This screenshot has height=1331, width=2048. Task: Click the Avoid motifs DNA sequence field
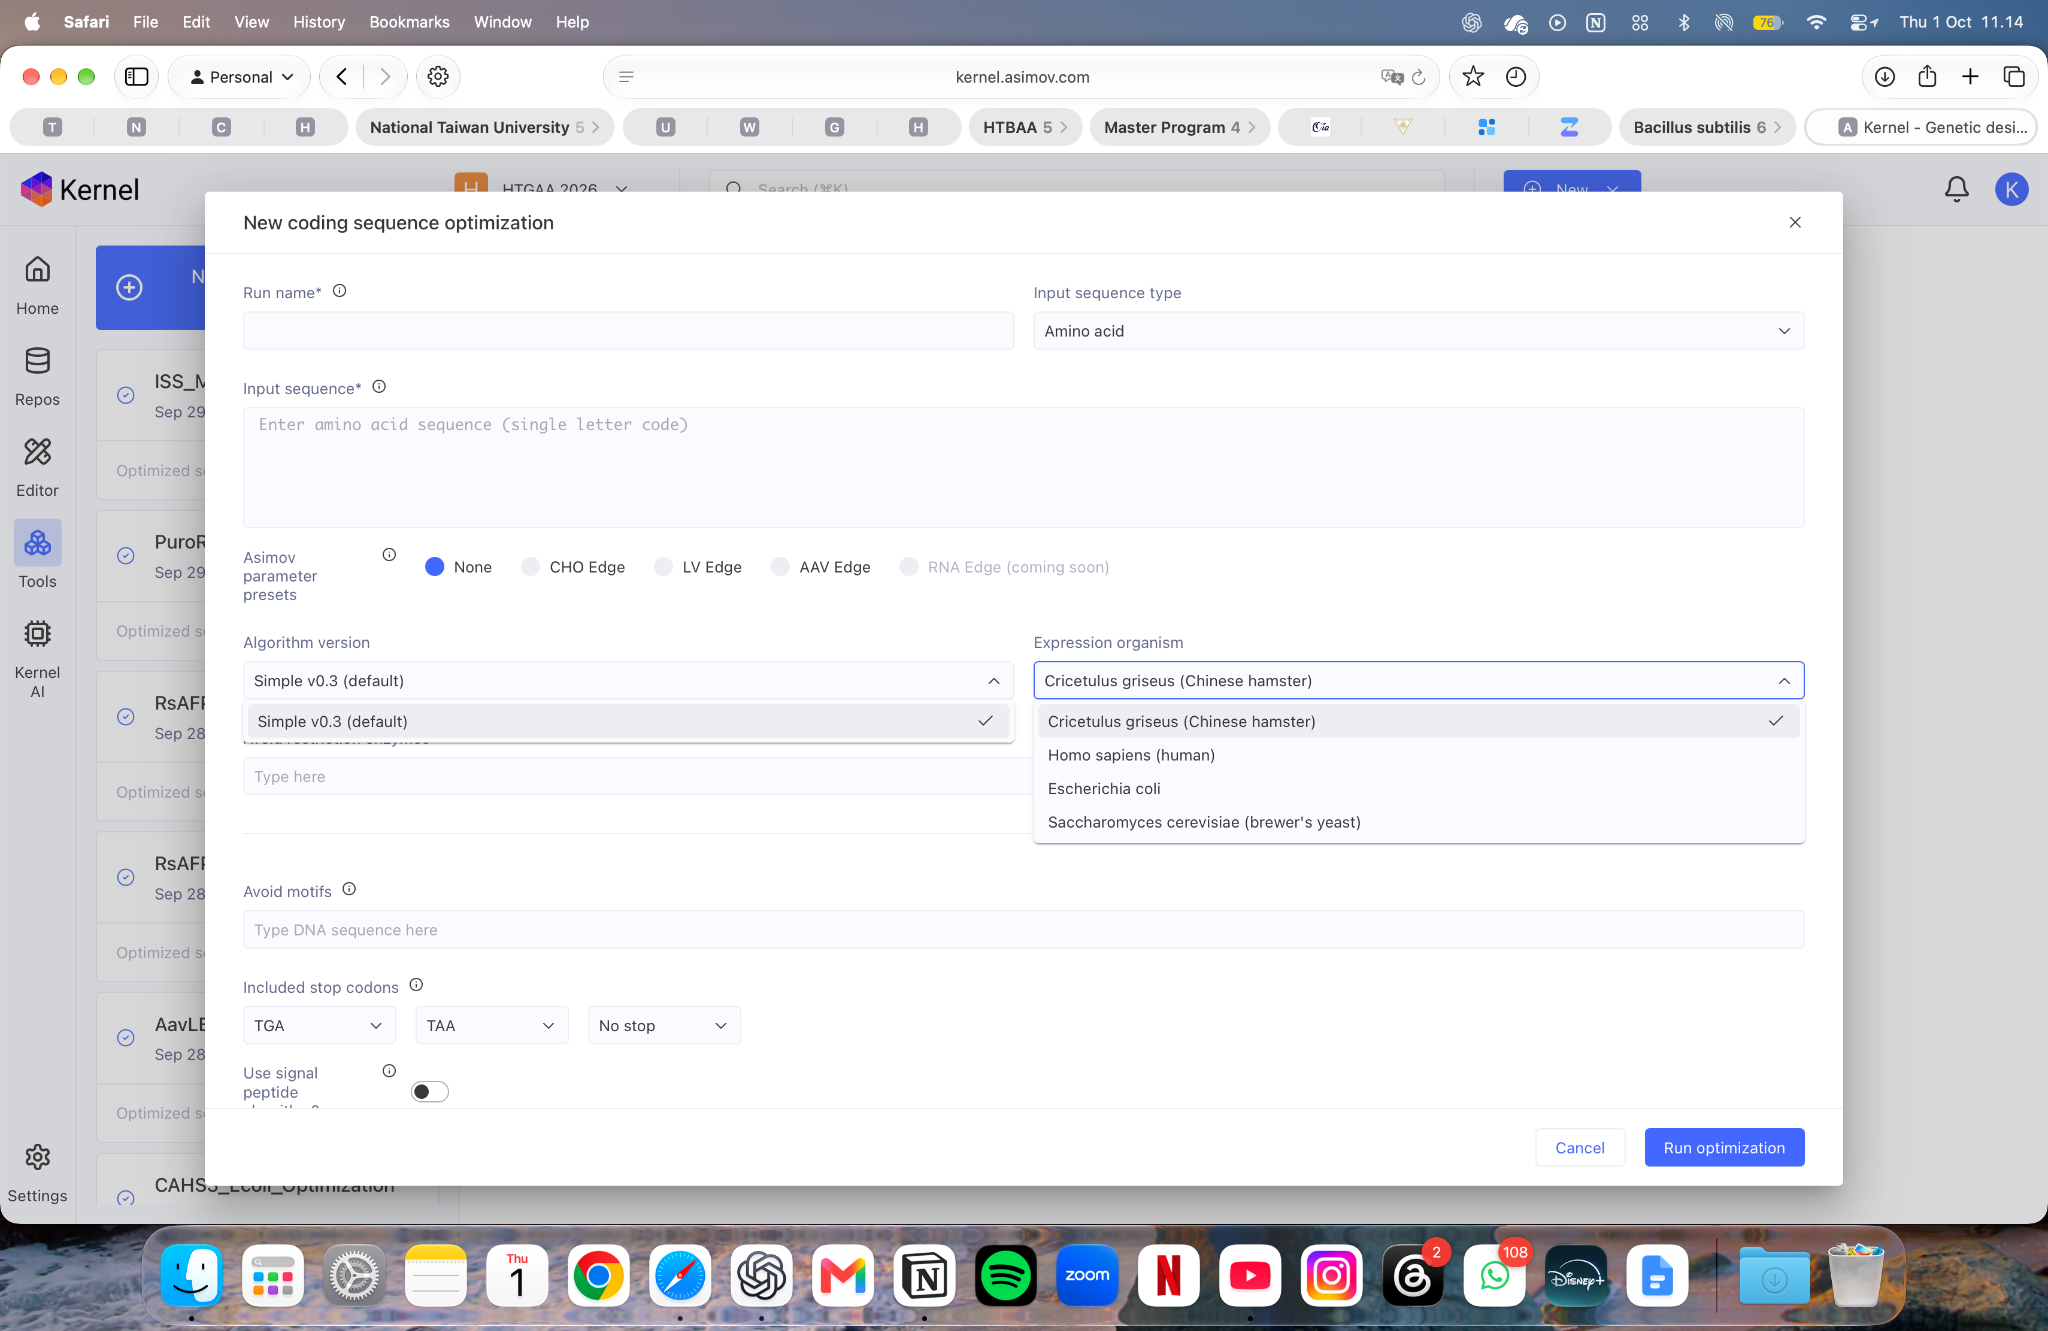point(1023,930)
